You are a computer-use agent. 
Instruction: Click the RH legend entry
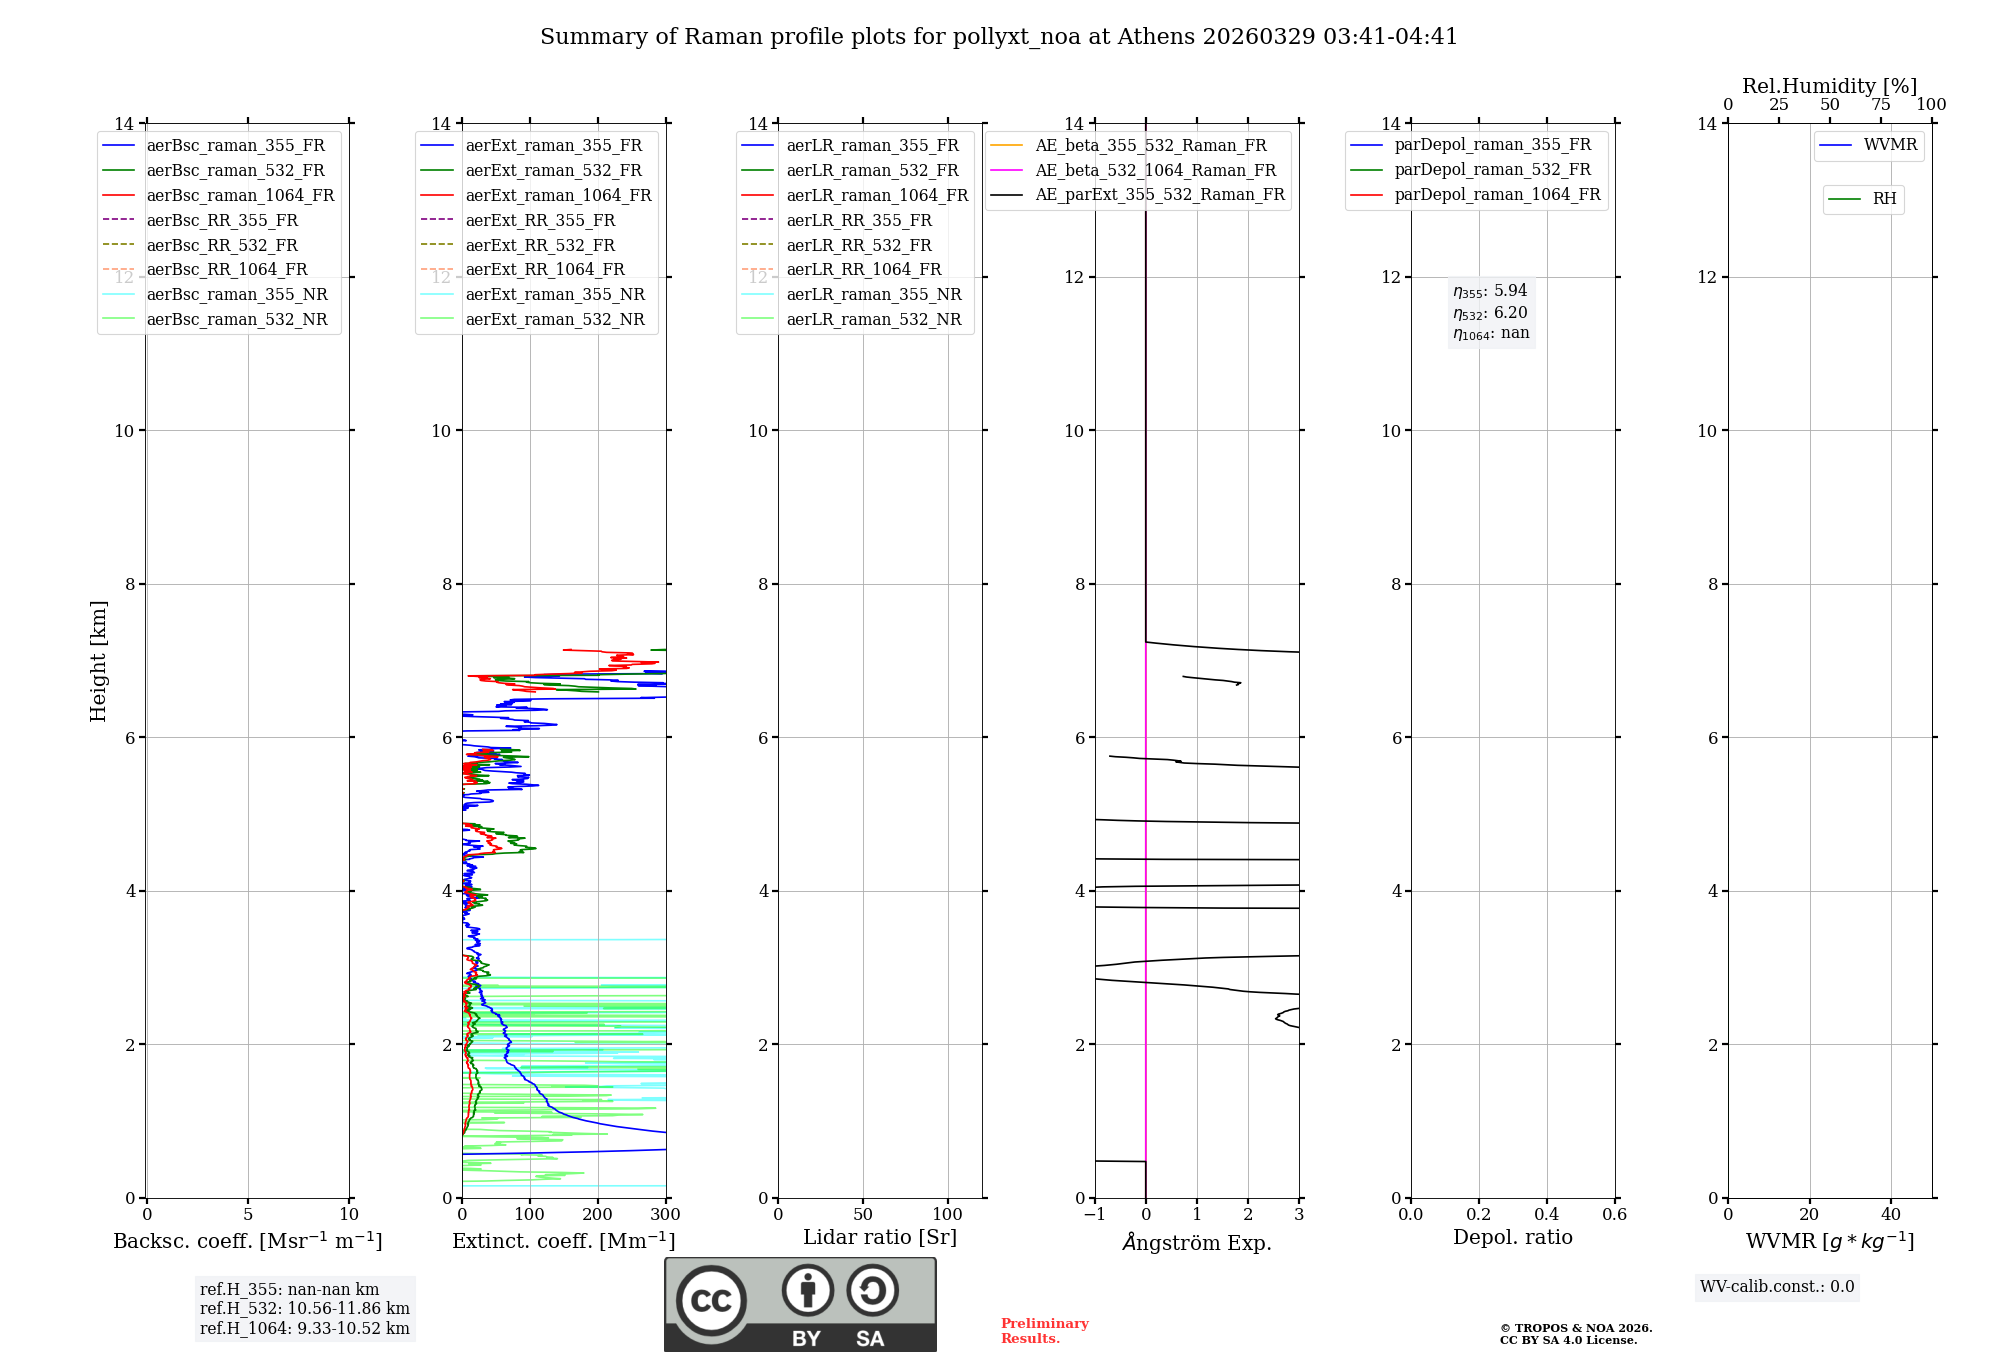click(1883, 199)
